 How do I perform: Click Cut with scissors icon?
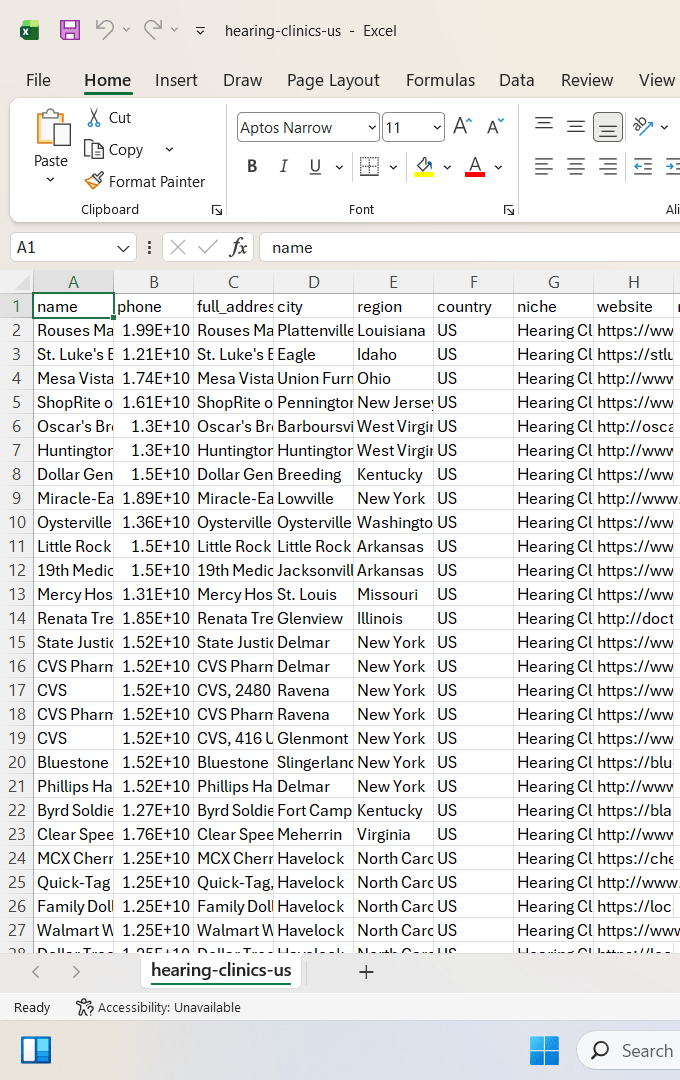(x=109, y=118)
